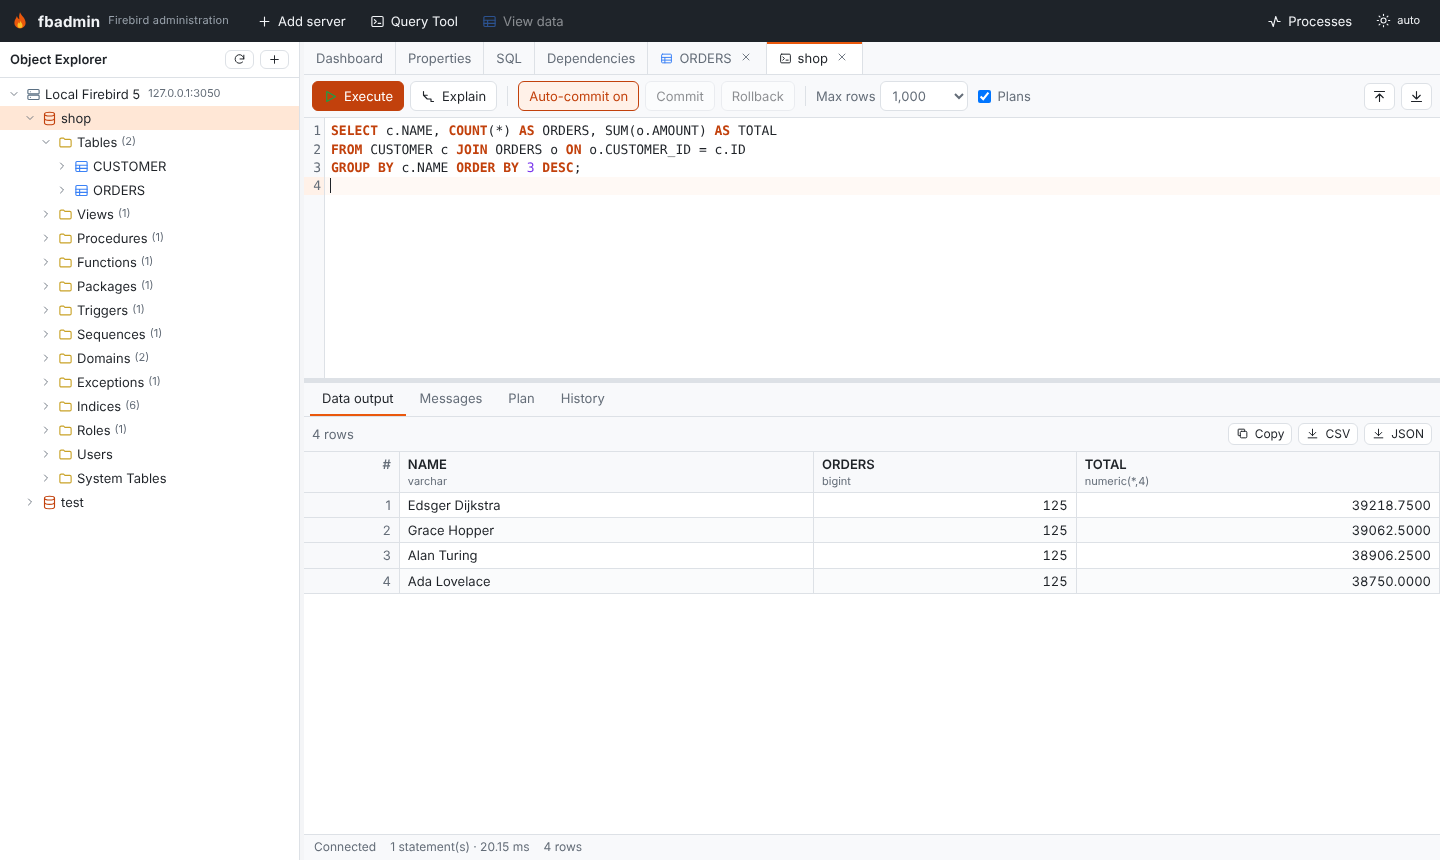Expand the test database node

[x=30, y=502]
